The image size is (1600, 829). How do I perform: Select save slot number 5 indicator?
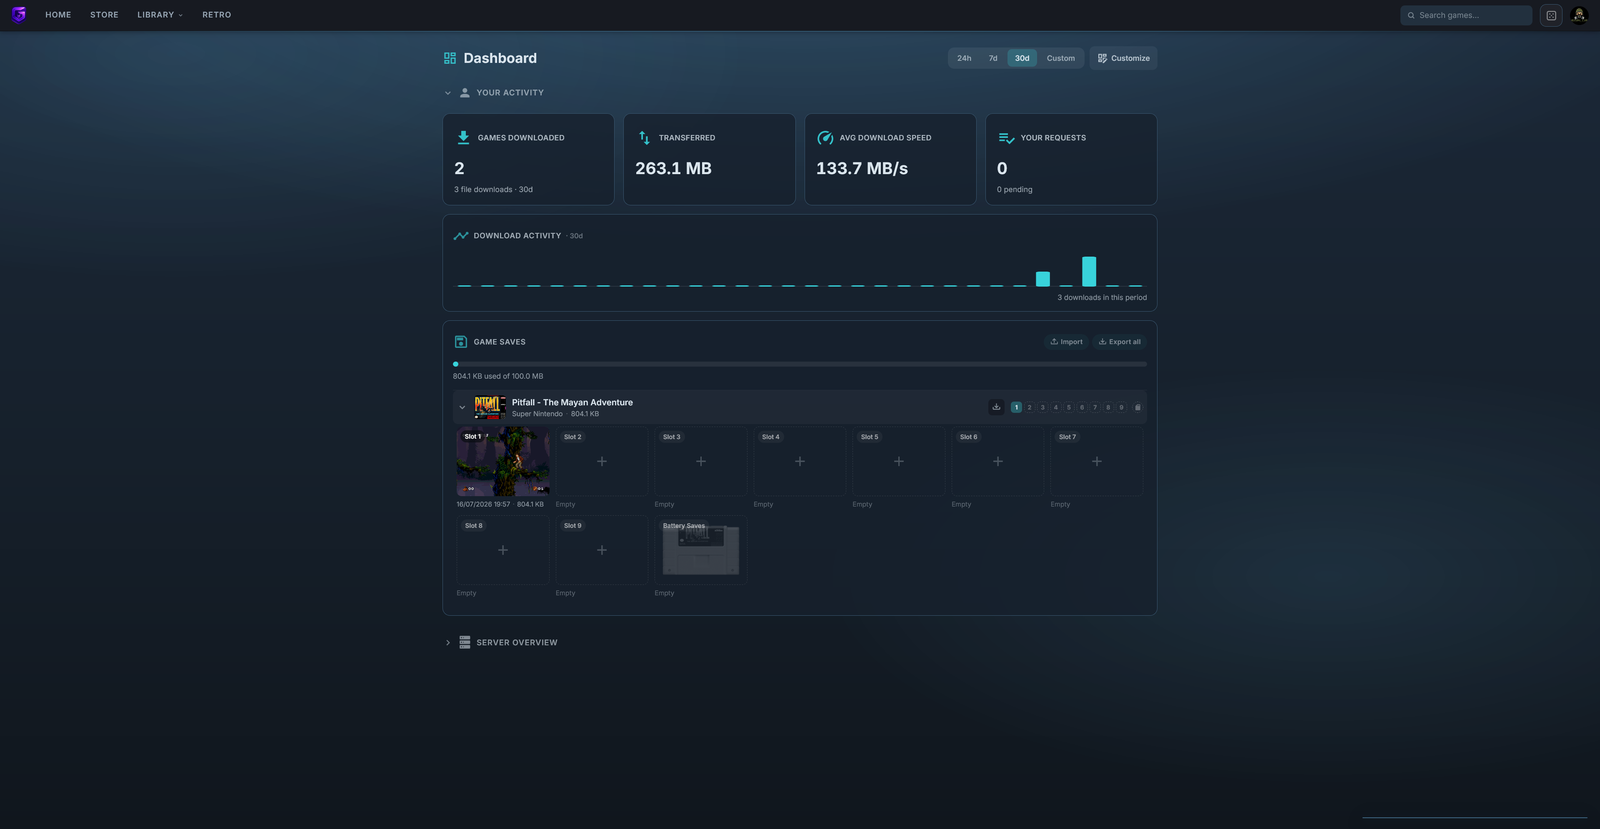click(x=1068, y=407)
